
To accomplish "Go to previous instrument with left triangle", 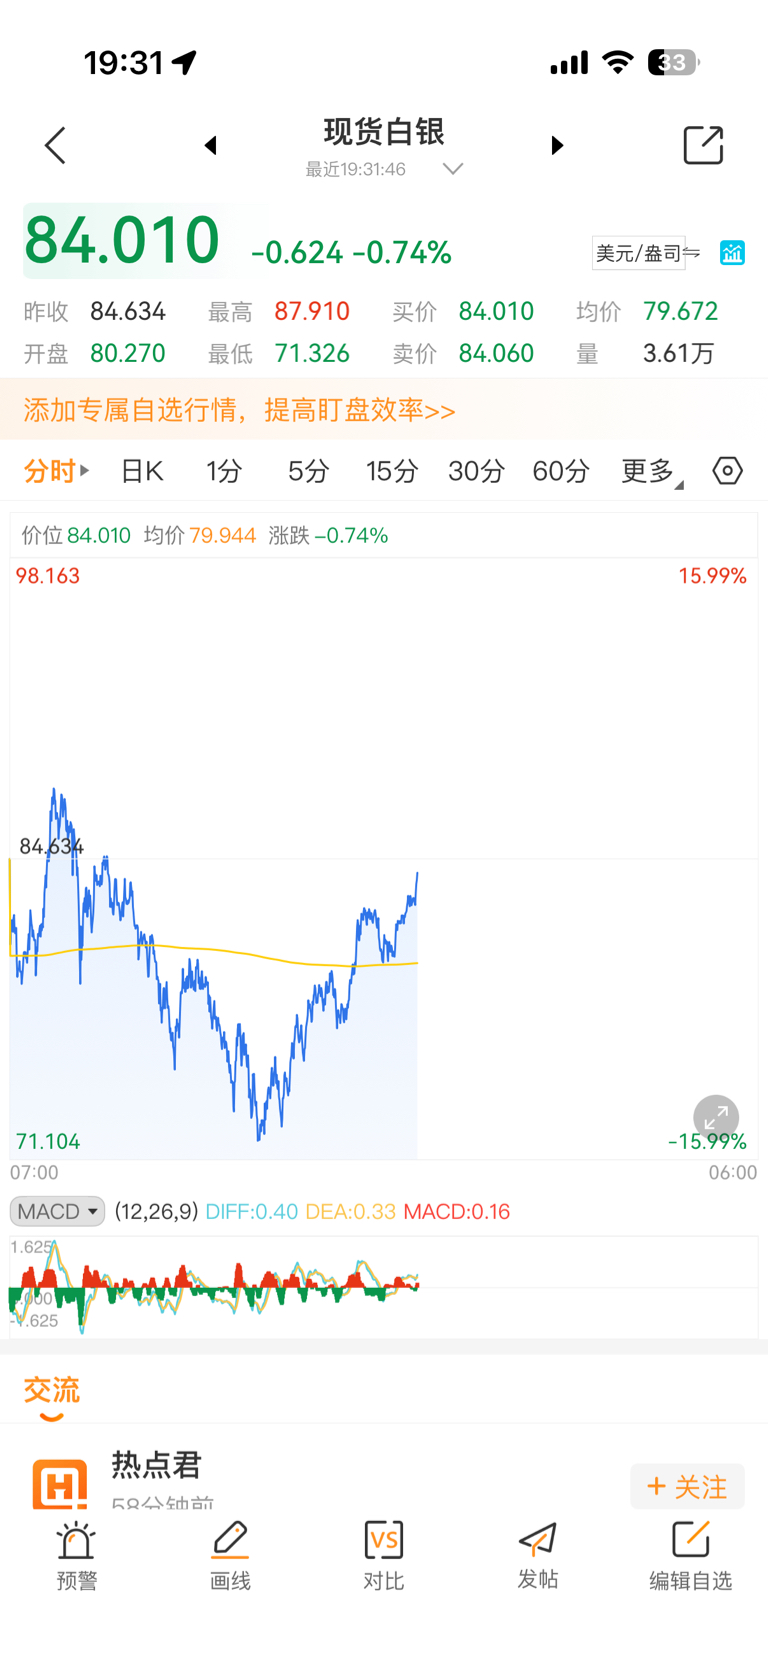I will coord(210,146).
